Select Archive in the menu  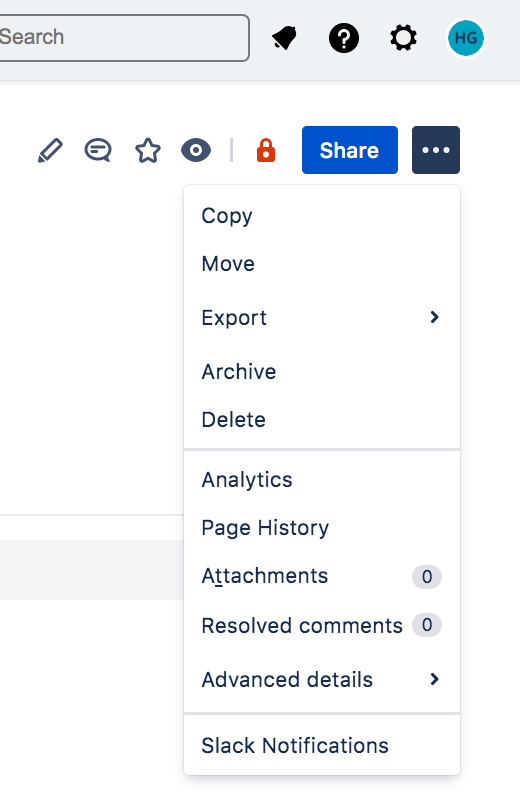pos(322,372)
